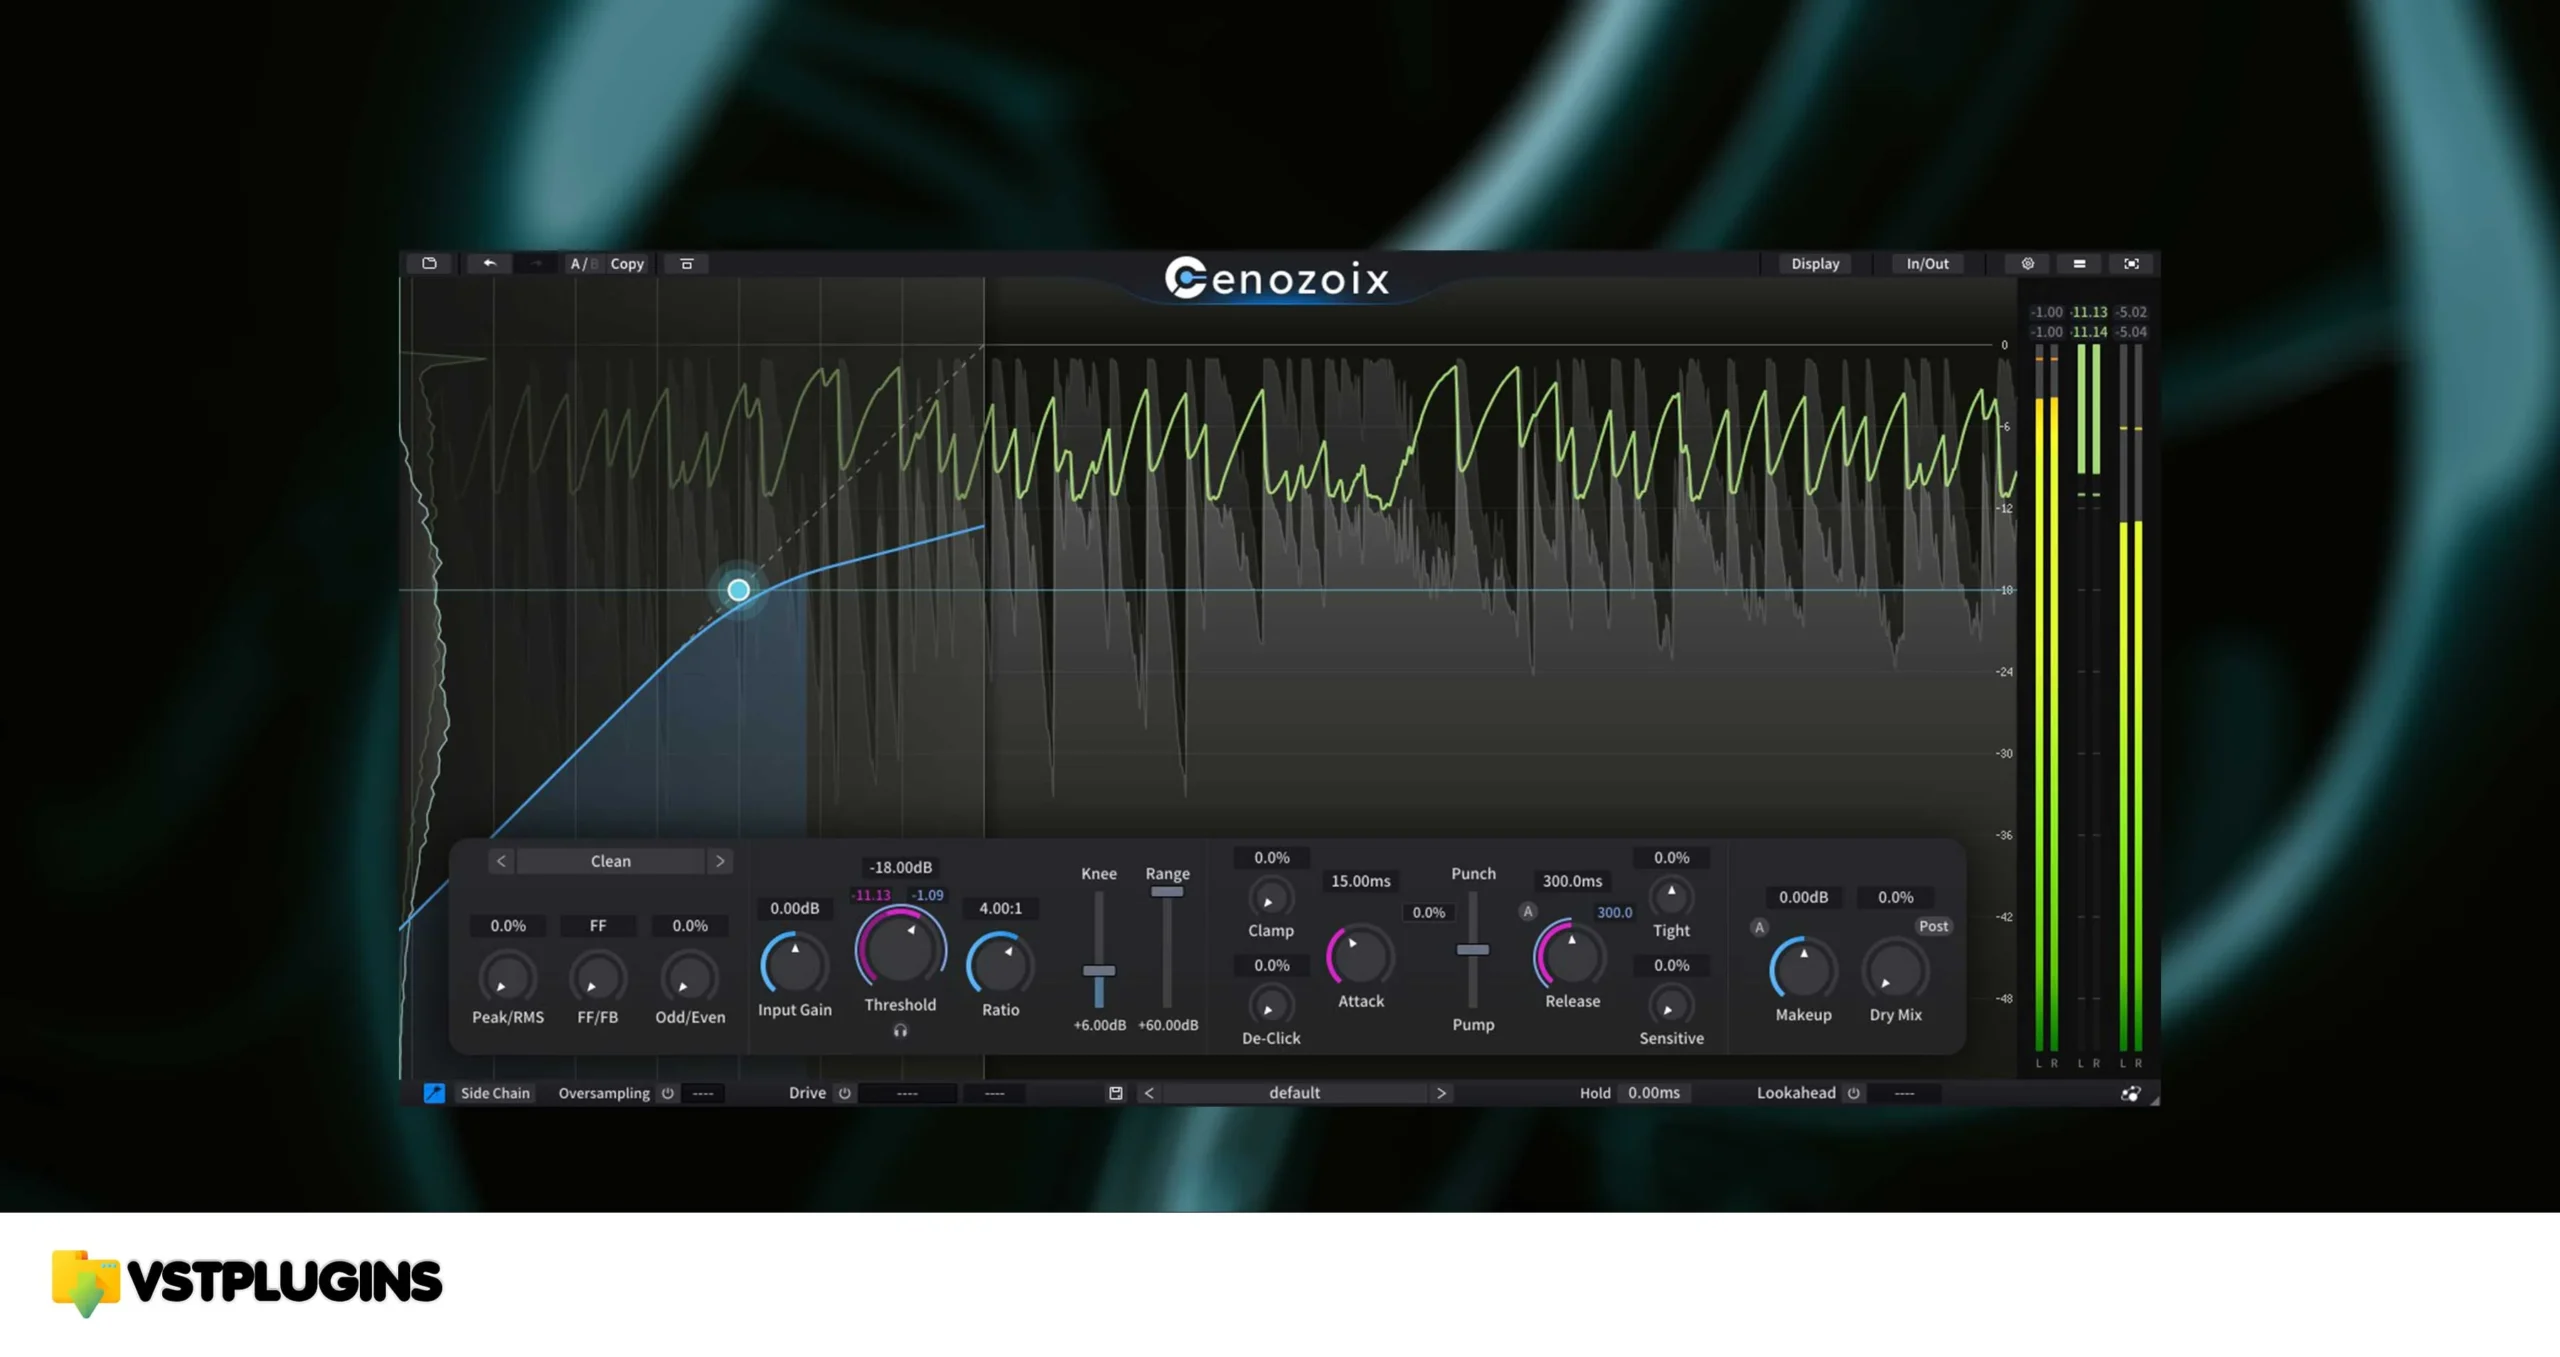Click the Peak/RMS knob

(507, 977)
